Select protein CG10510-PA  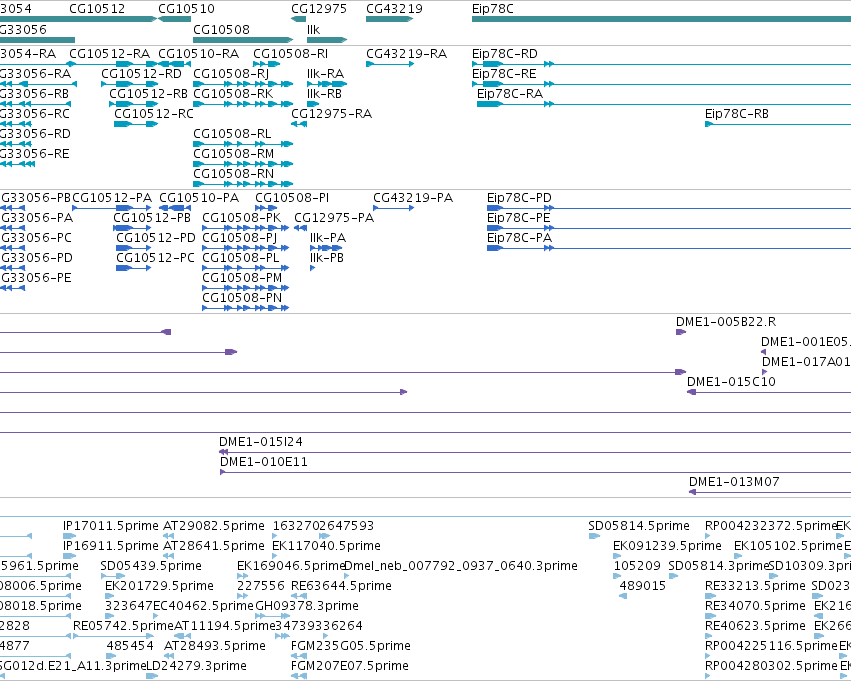pos(199,198)
